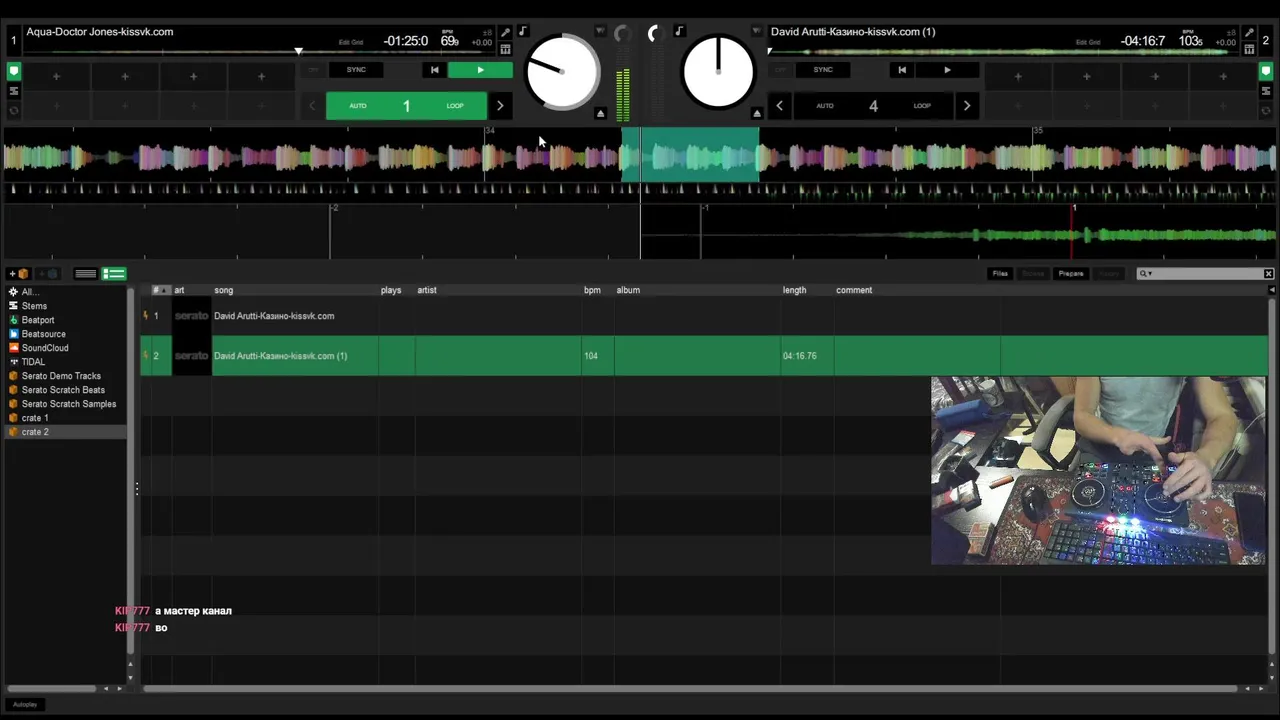Open saved loops view on deck 2
1280x720 pixels.
[x=1265, y=91]
